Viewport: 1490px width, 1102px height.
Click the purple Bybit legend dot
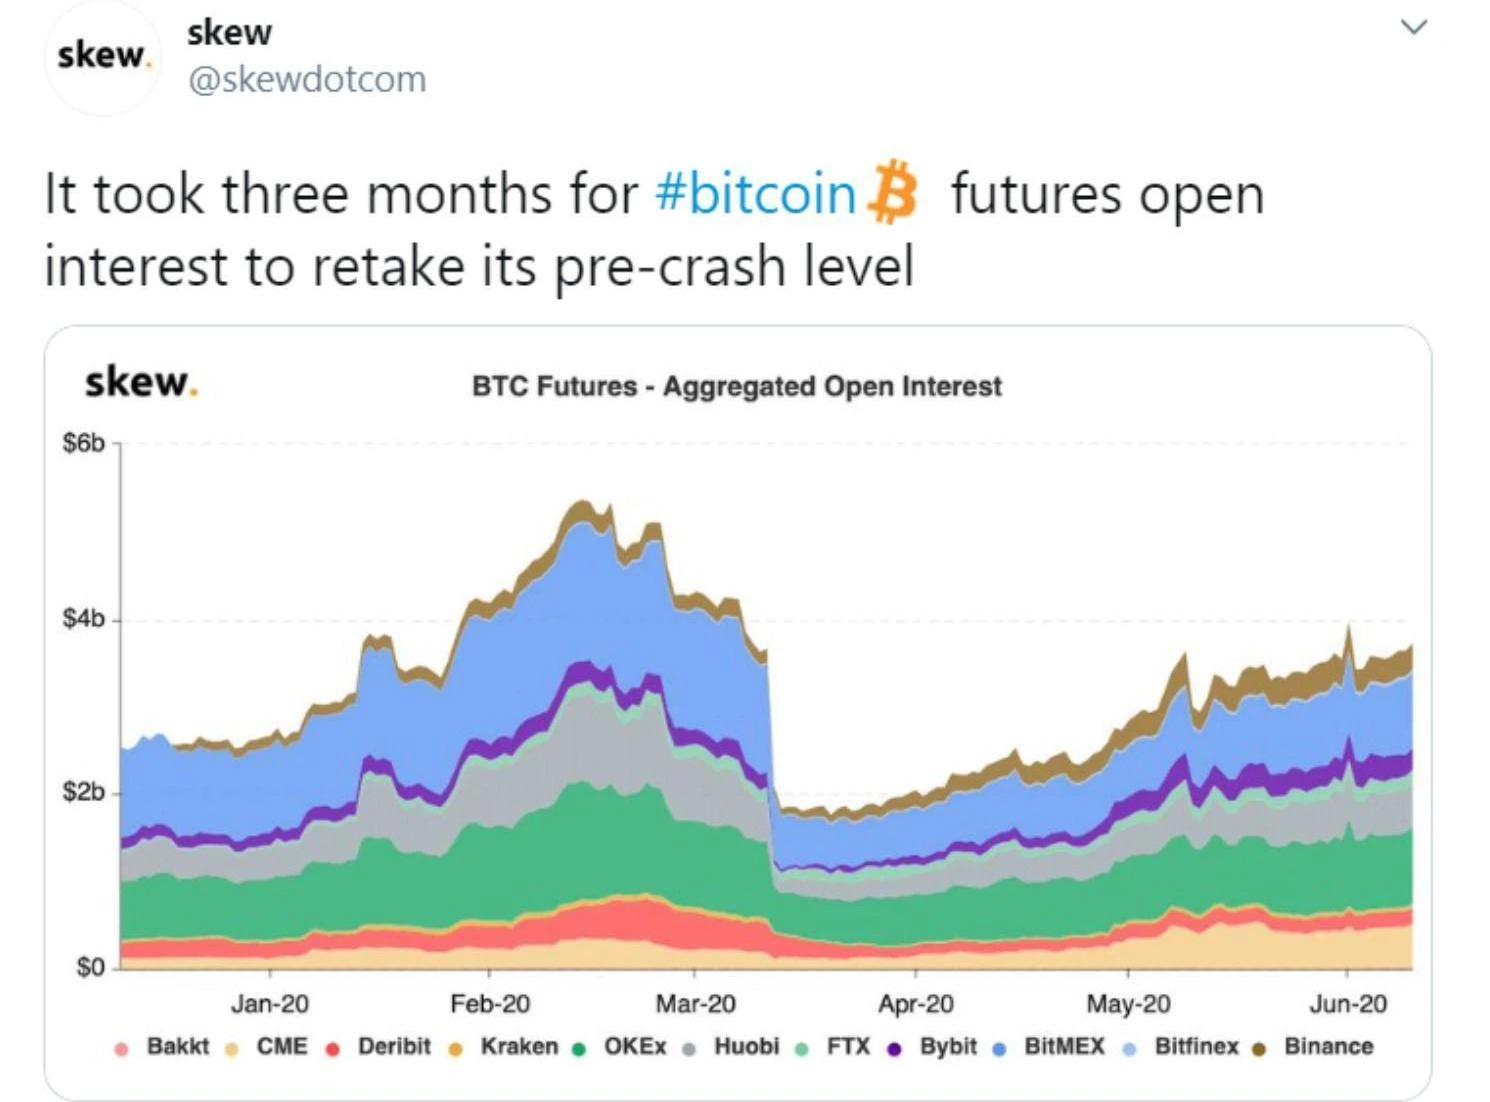click(x=894, y=1049)
